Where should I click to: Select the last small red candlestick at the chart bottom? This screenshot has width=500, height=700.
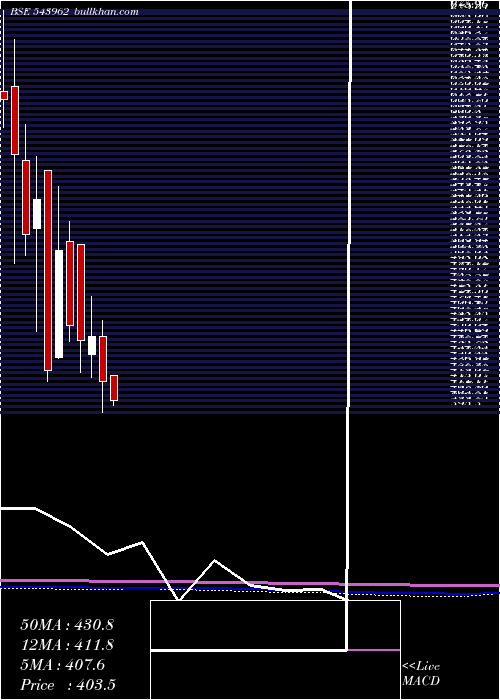(x=114, y=388)
